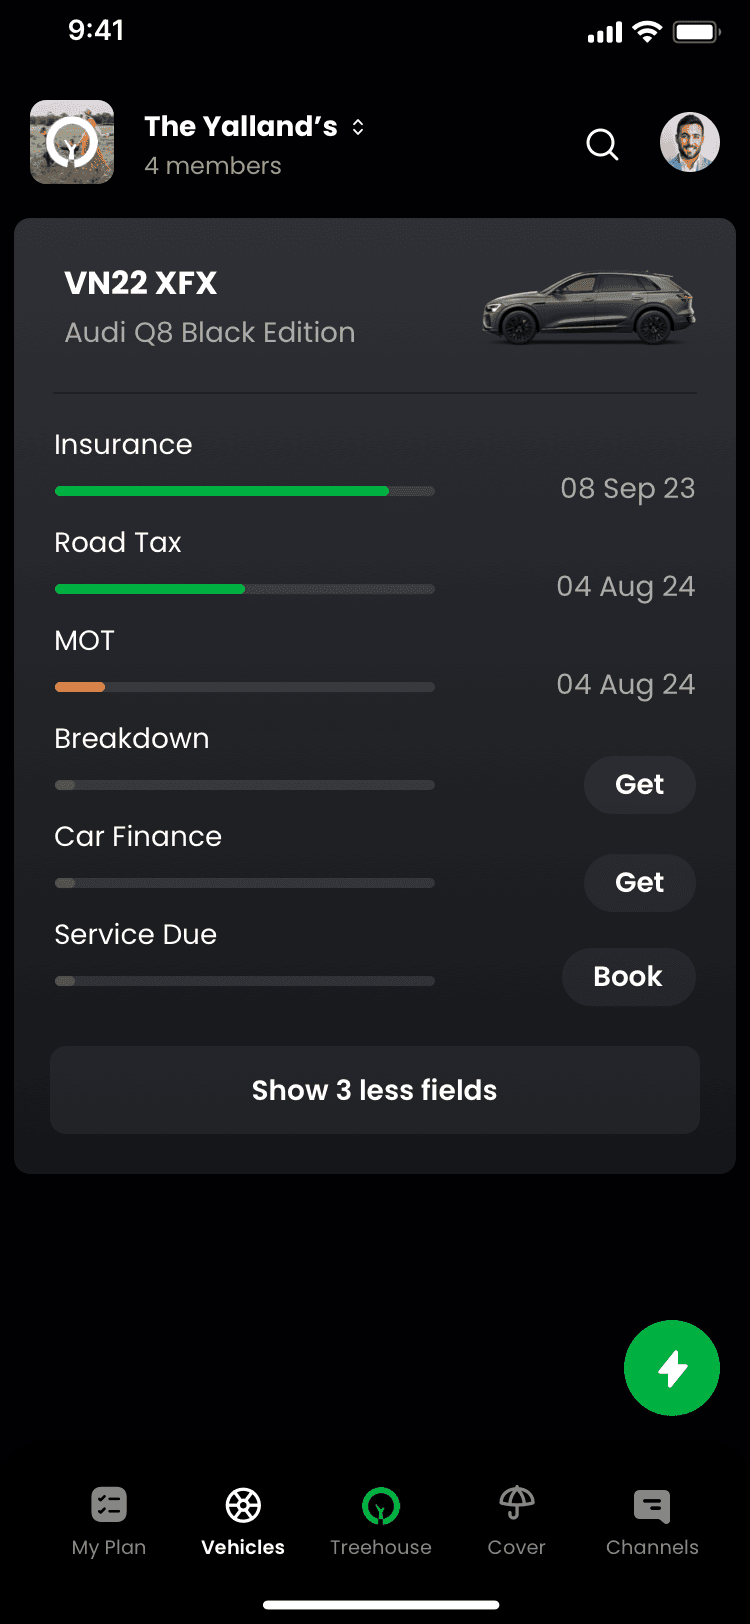Open the VN22 XFX vehicle title
This screenshot has width=750, height=1624.
pyautogui.click(x=141, y=283)
